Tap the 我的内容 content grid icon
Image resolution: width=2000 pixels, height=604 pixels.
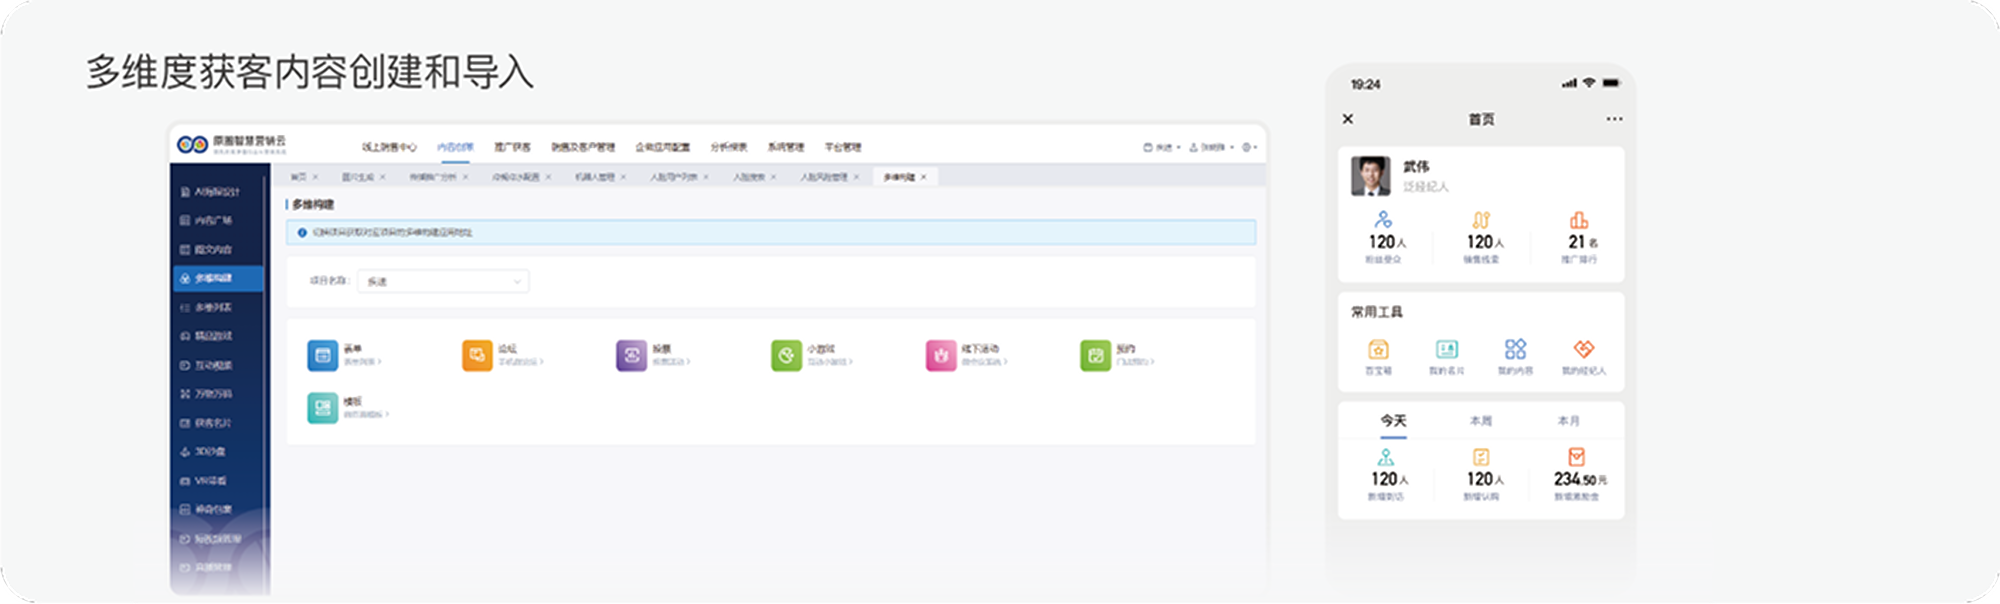[x=1515, y=350]
